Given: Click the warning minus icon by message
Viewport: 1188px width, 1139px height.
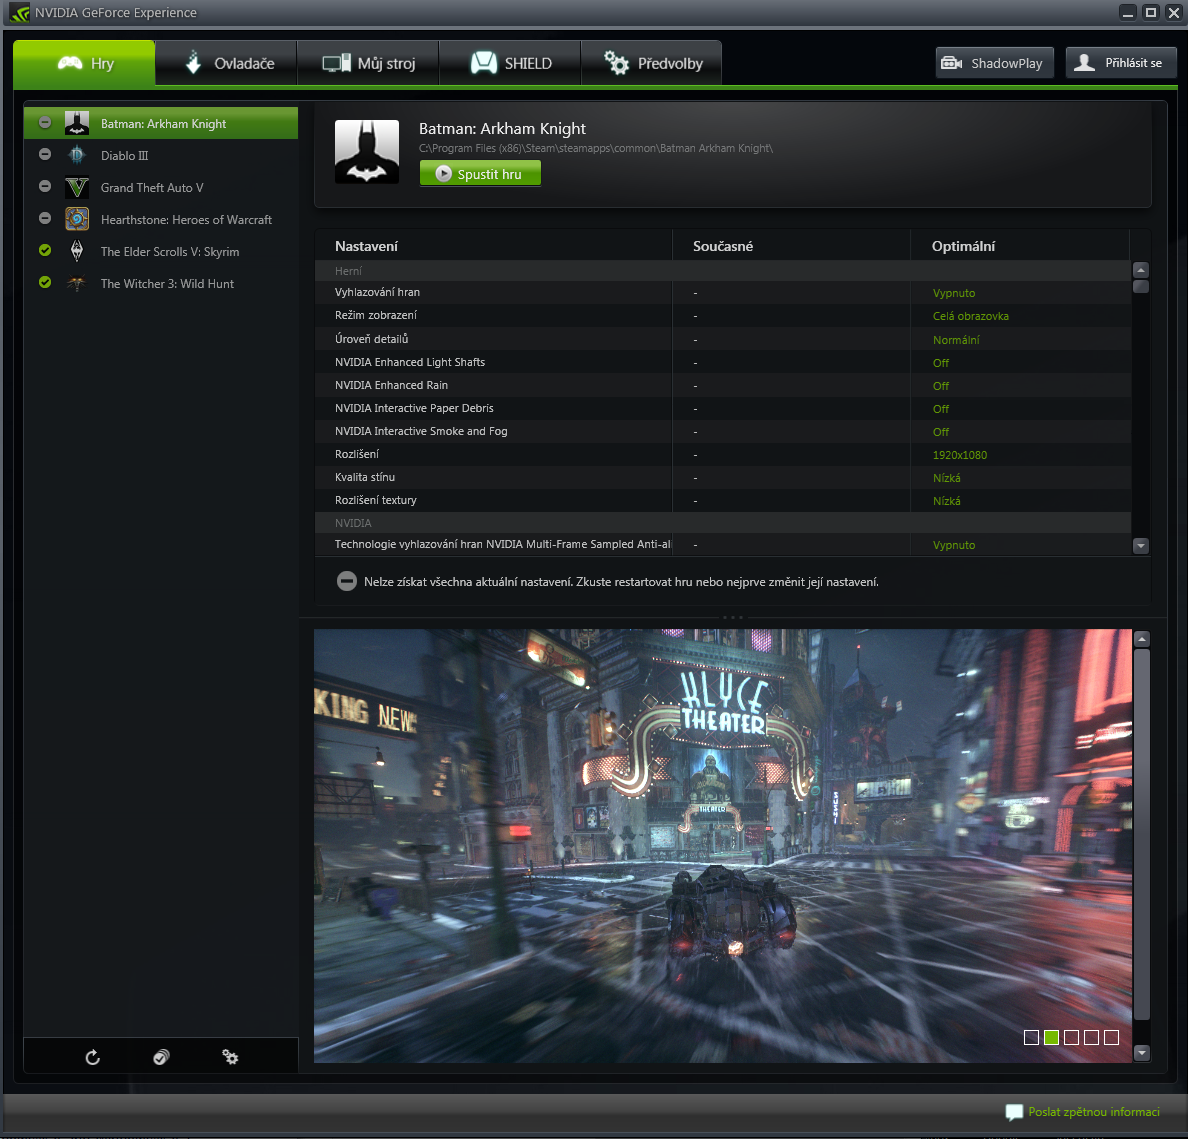Looking at the screenshot, I should tap(346, 581).
